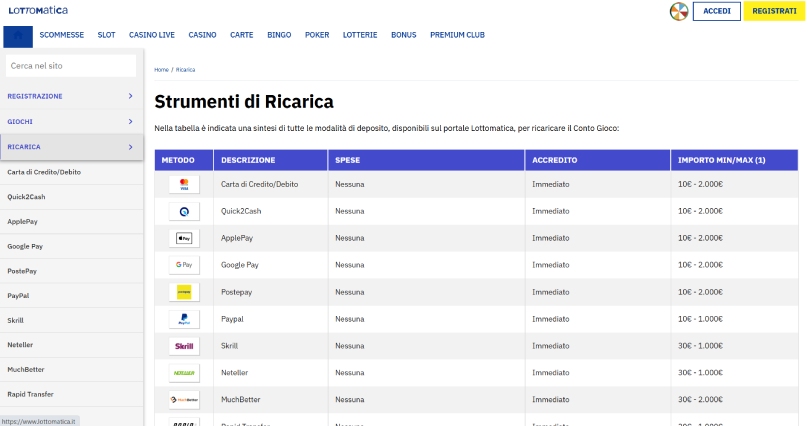
Task: Click the Importo Min/Max (1) column header
Action: tap(734, 160)
